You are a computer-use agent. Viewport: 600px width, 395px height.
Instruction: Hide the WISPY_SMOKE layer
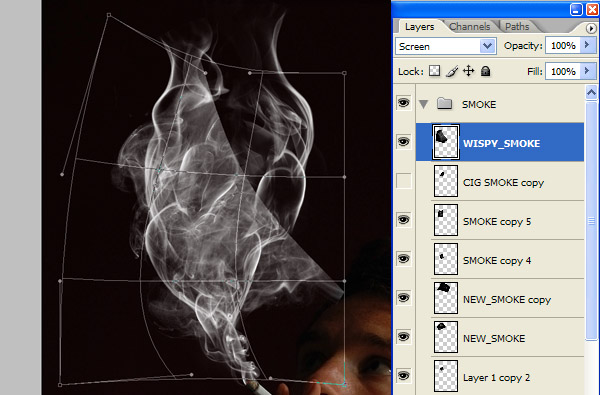coord(403,142)
